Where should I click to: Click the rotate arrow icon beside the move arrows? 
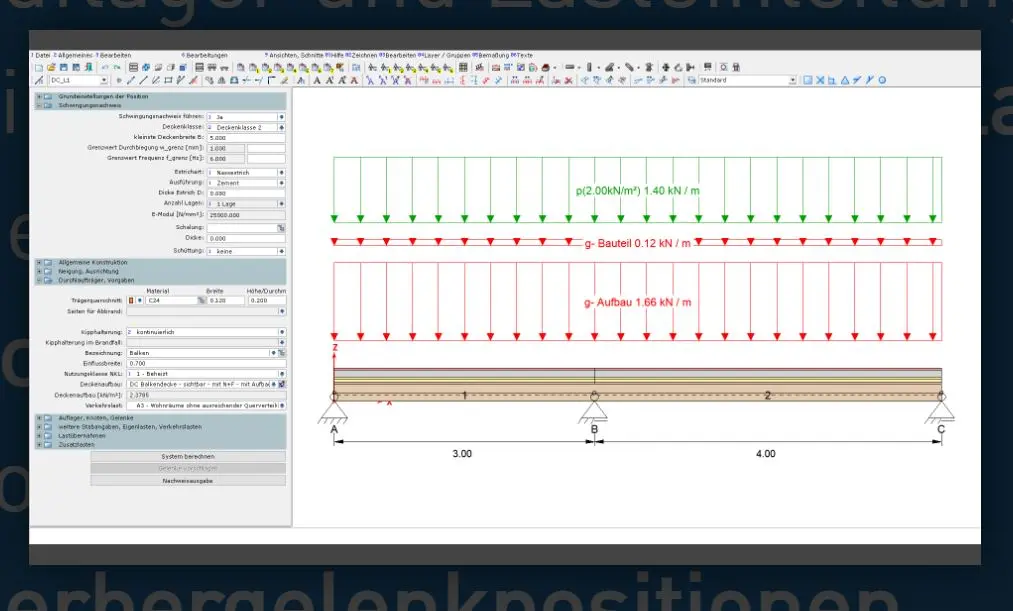[678, 67]
